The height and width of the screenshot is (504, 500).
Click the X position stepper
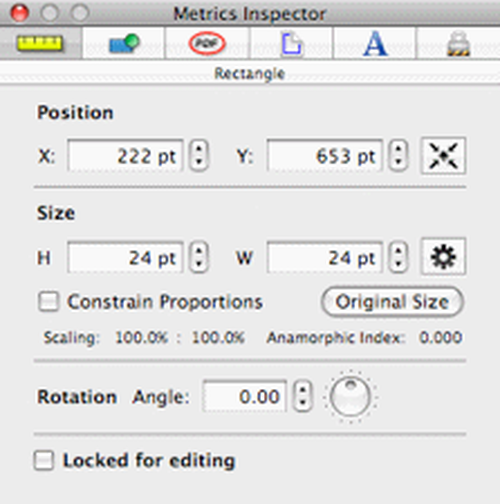[199, 156]
